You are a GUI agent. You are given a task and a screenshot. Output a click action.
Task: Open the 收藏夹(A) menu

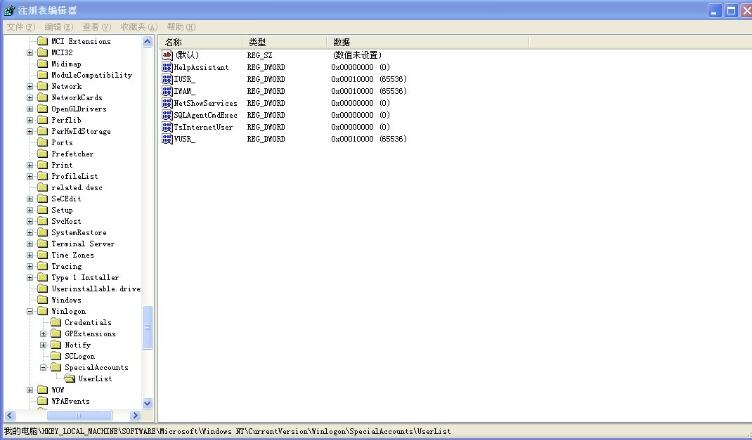point(139,27)
